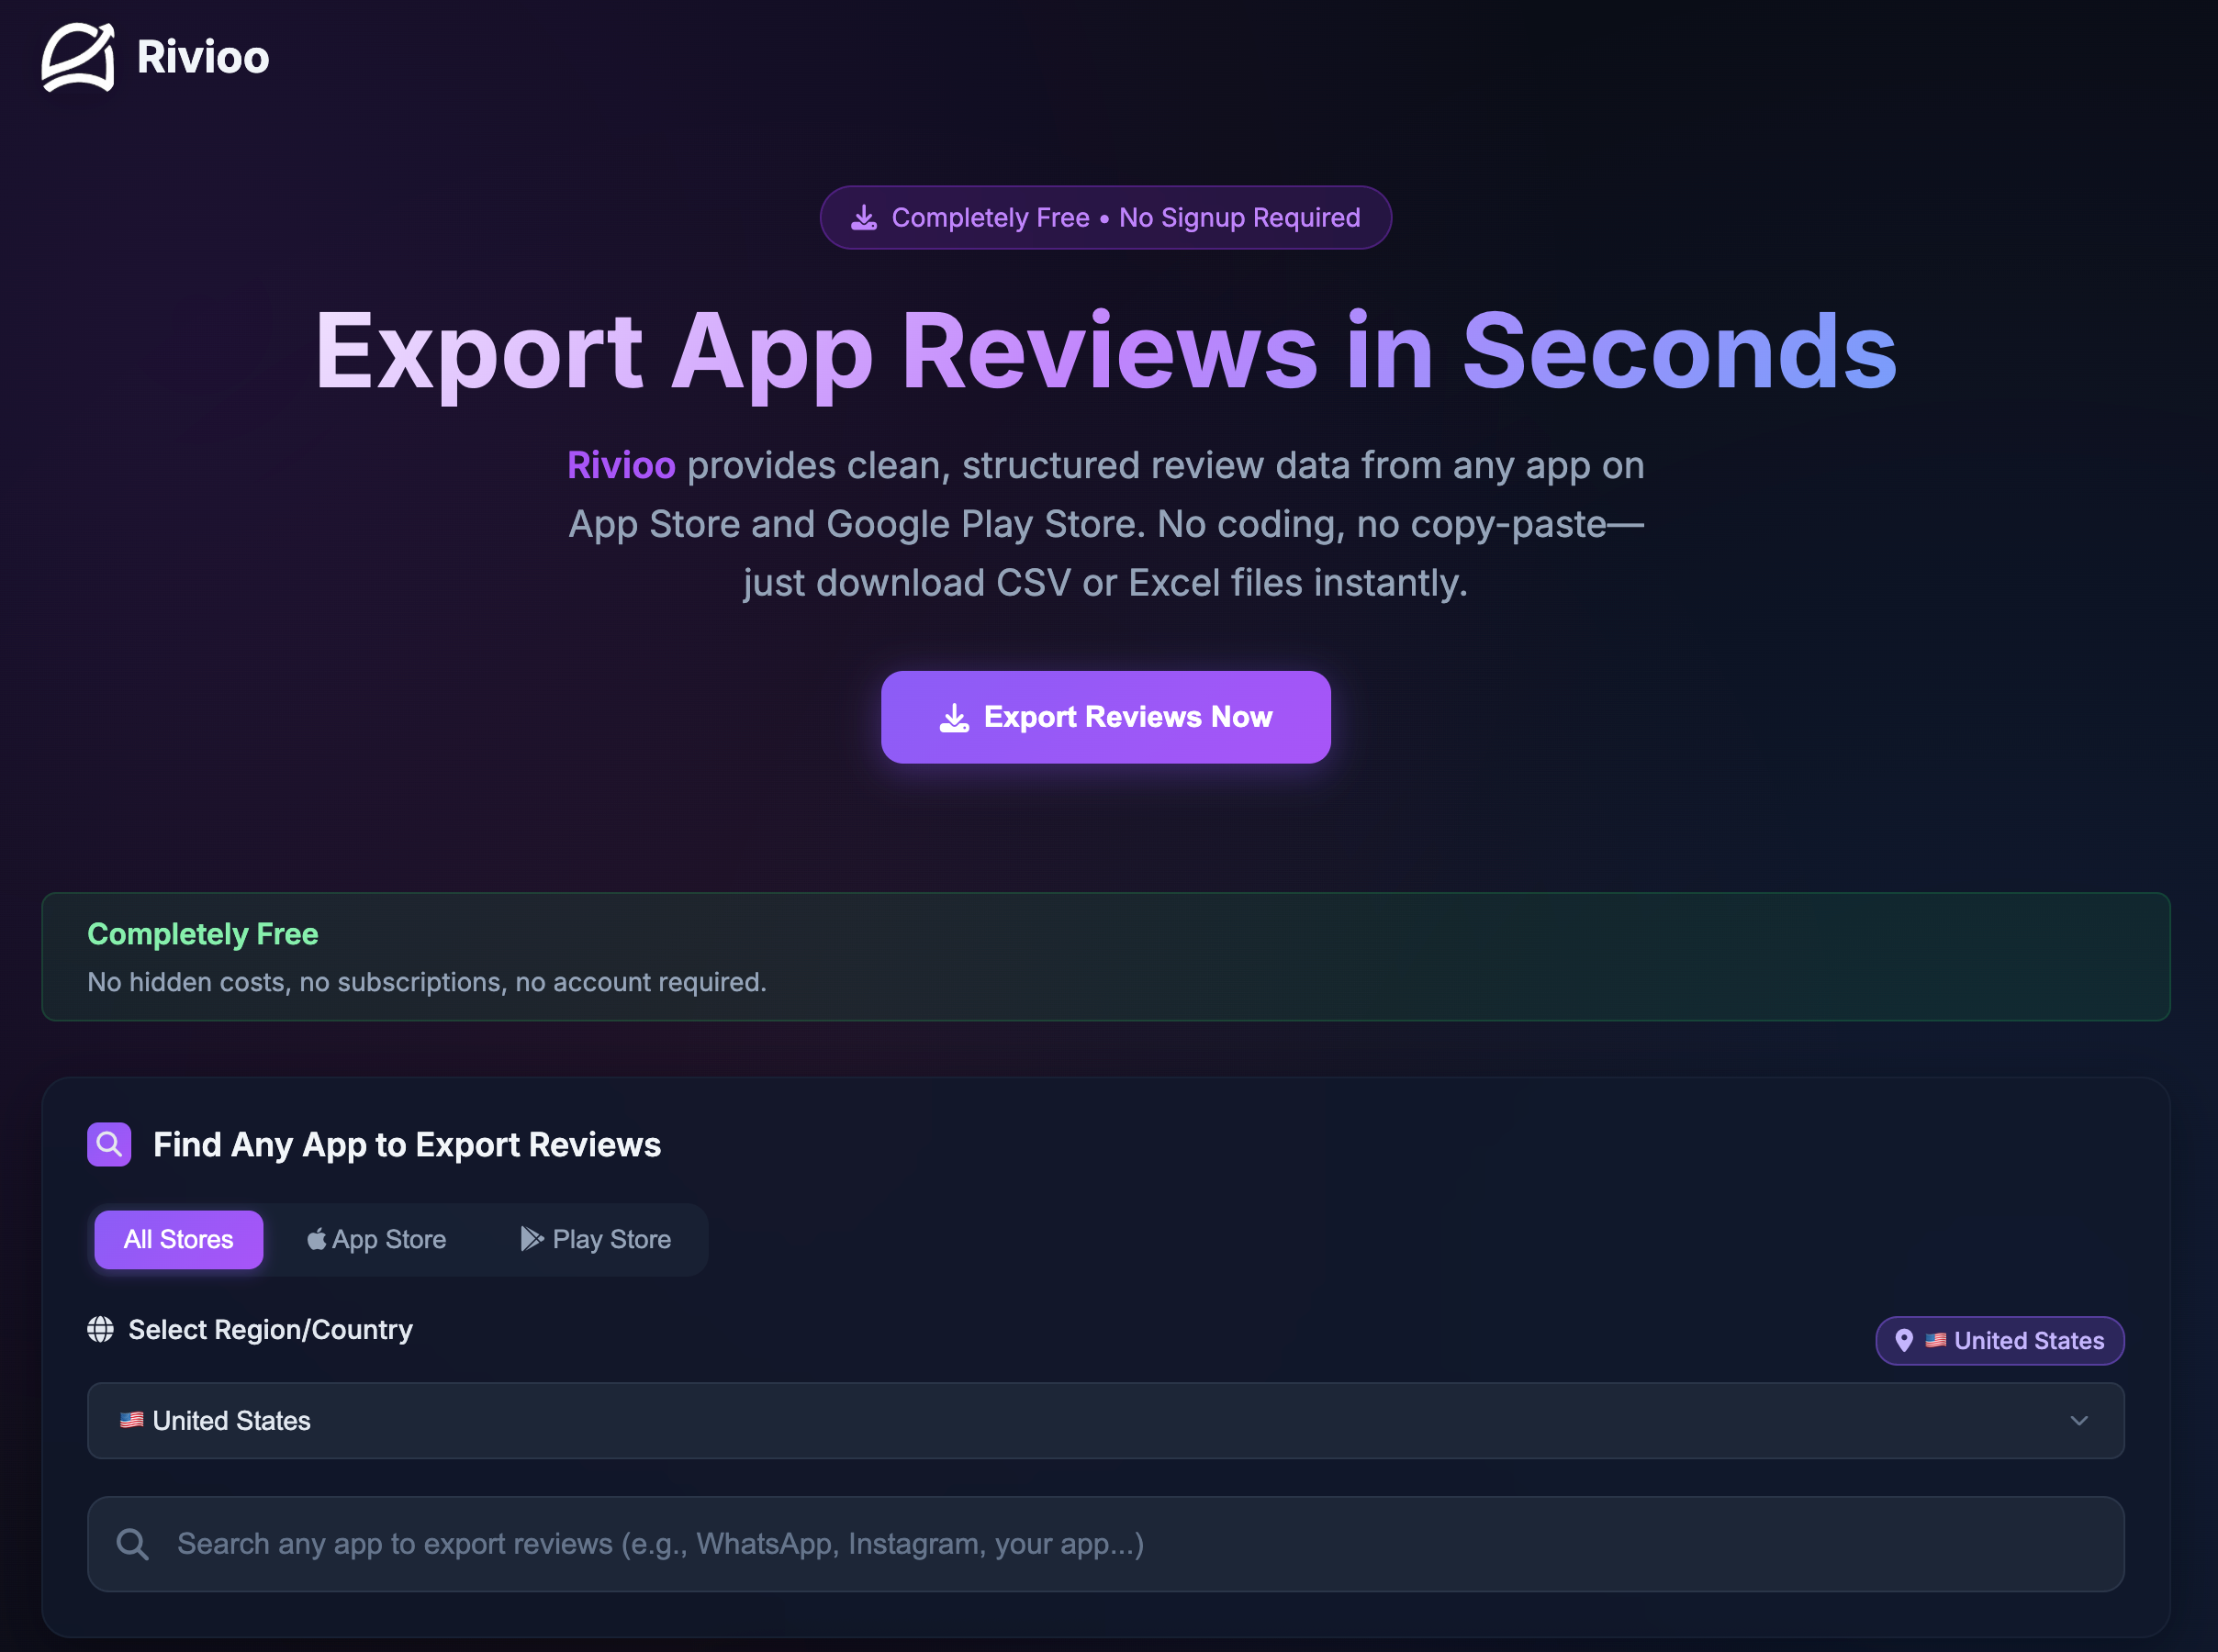Switch to the App Store tab
This screenshot has height=1652, width=2218.
click(377, 1240)
